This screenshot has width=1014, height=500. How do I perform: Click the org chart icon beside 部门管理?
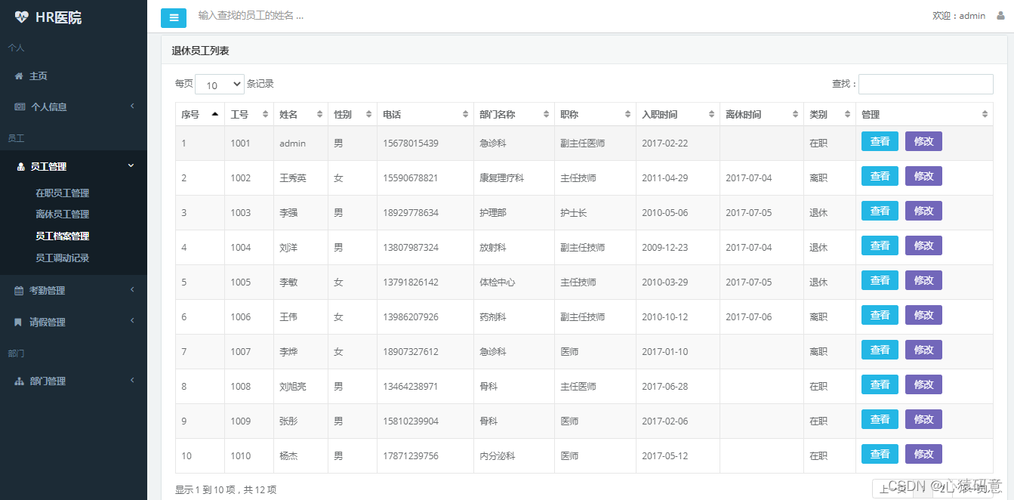pyautogui.click(x=19, y=382)
